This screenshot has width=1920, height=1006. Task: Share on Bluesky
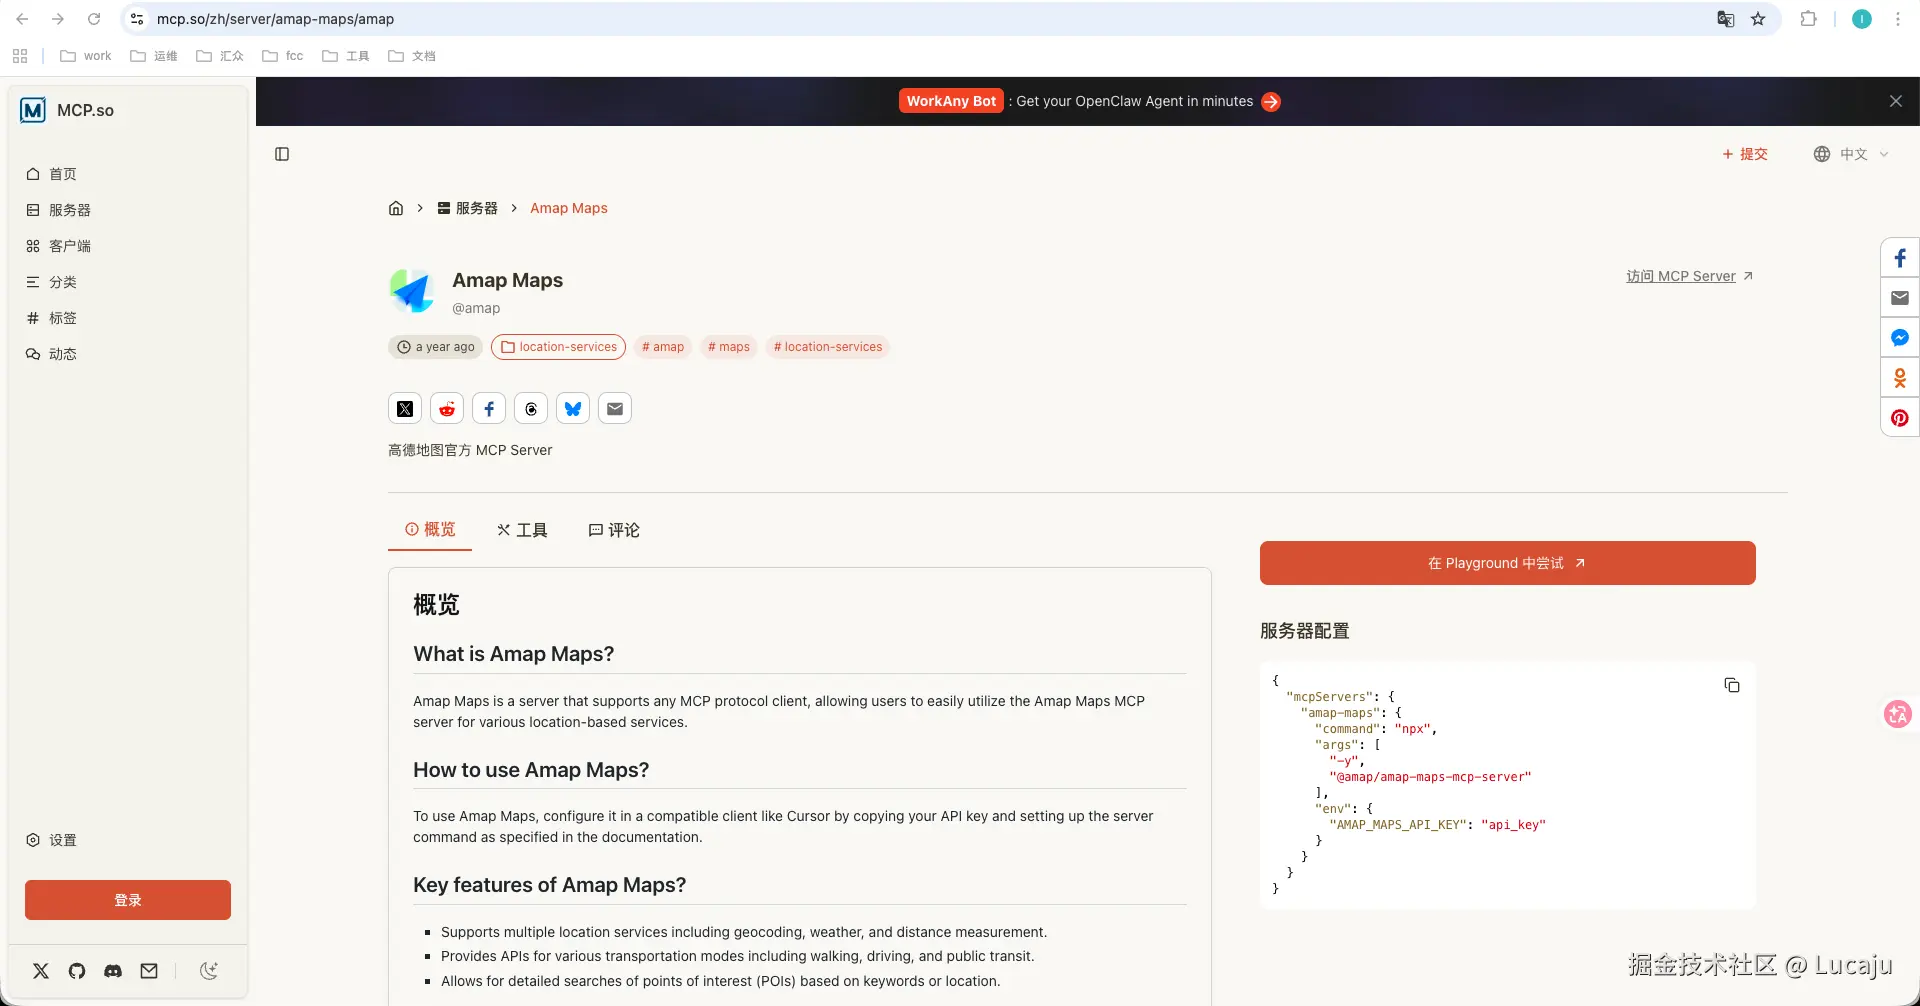(x=573, y=408)
